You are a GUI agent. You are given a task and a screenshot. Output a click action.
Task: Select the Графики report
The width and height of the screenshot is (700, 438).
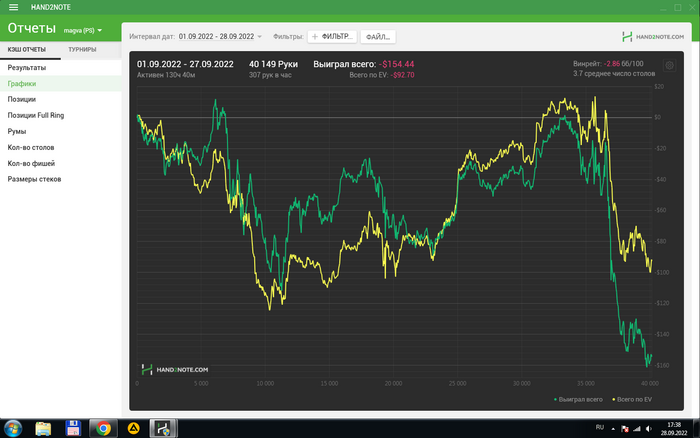(60, 83)
